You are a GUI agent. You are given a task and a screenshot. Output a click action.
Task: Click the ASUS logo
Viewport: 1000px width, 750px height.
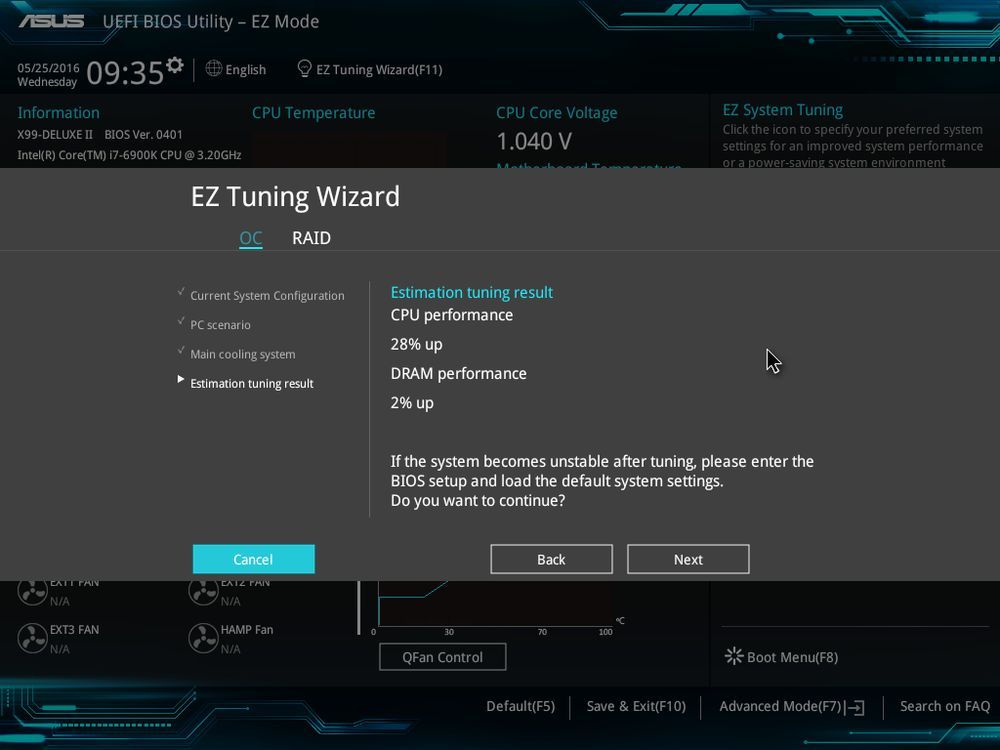pos(51,21)
